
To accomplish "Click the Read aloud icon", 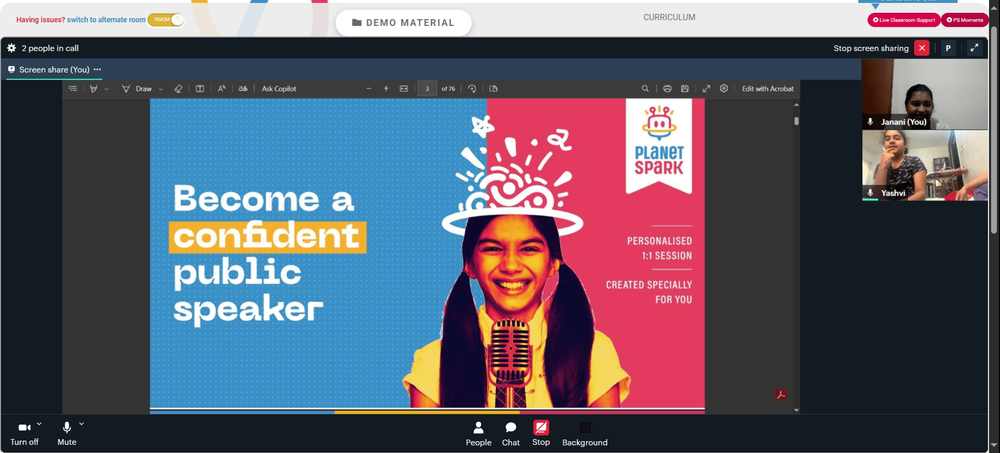I will point(221,89).
